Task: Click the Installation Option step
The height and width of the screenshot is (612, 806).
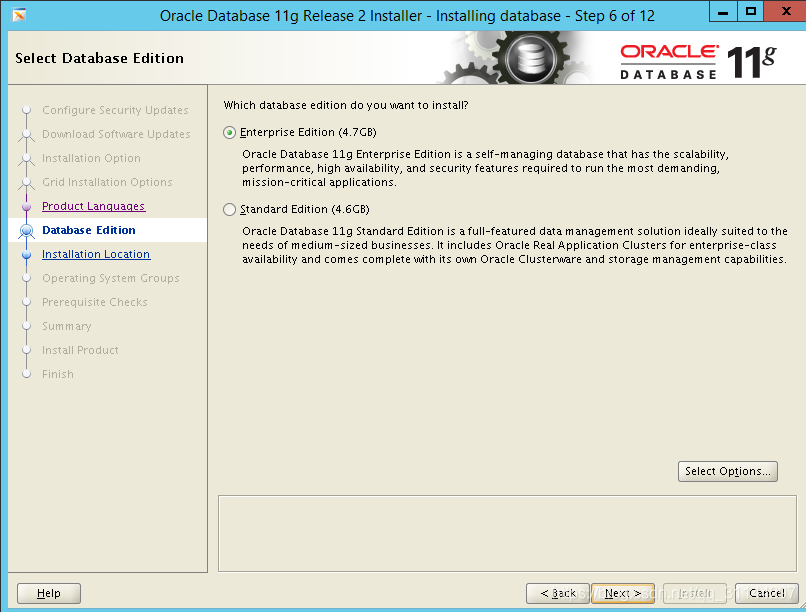Action: click(91, 158)
